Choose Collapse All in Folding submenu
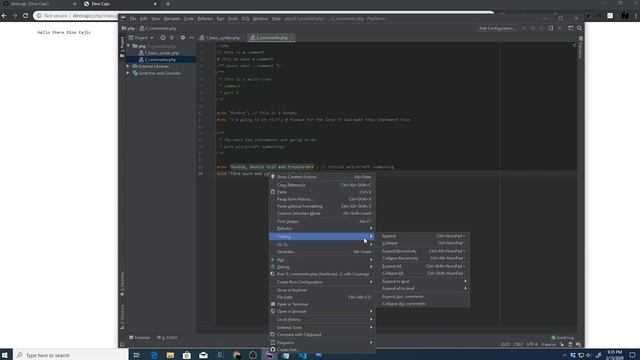 [x=423, y=273]
